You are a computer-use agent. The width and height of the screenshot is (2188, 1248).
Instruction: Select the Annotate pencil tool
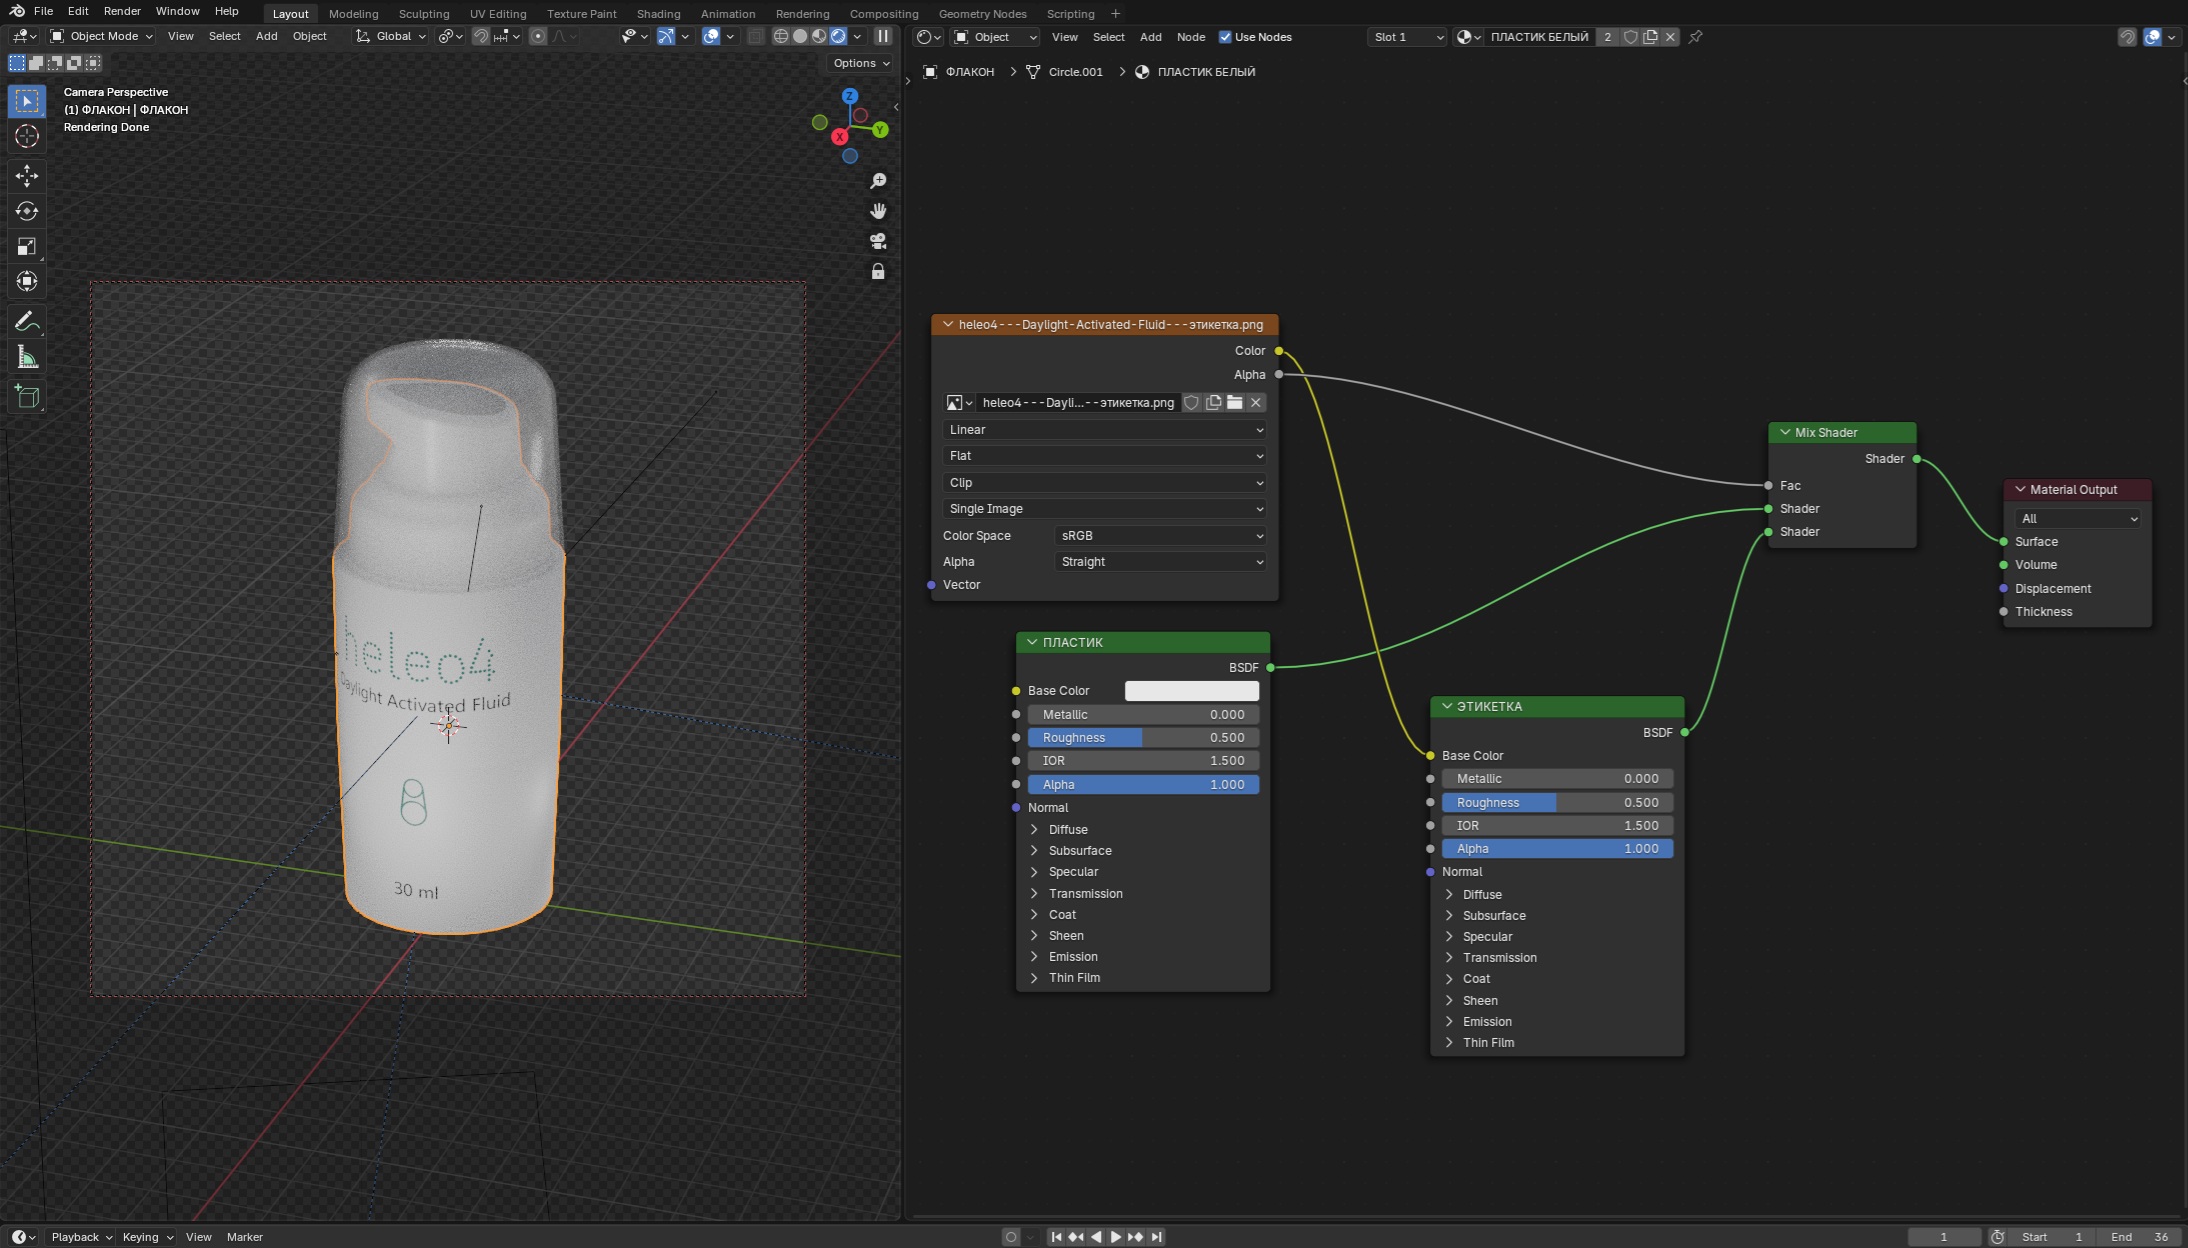(27, 321)
